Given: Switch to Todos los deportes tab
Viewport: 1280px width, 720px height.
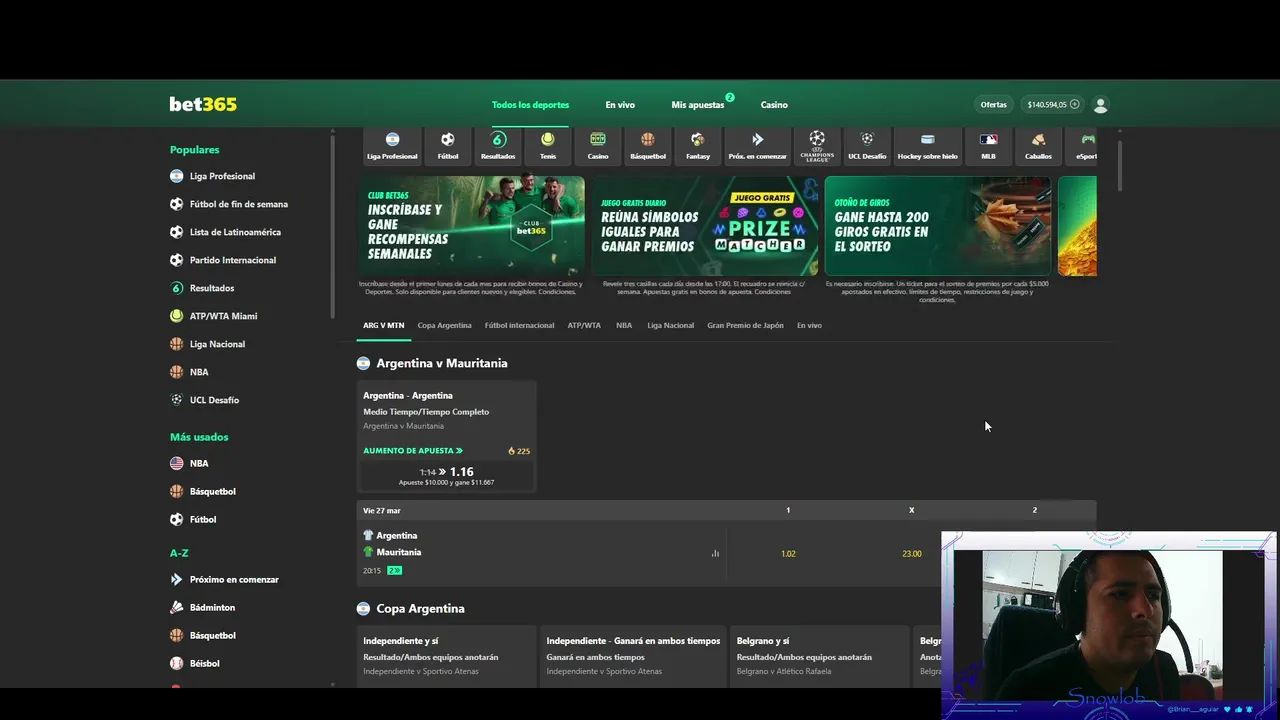Looking at the screenshot, I should [x=530, y=105].
